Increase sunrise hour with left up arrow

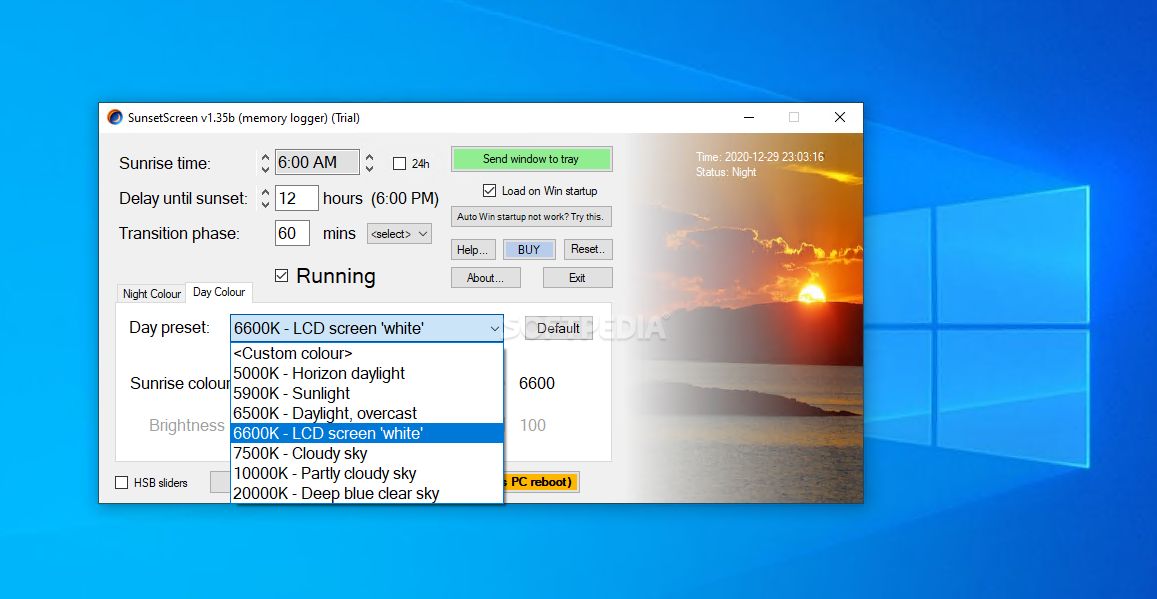(x=265, y=156)
